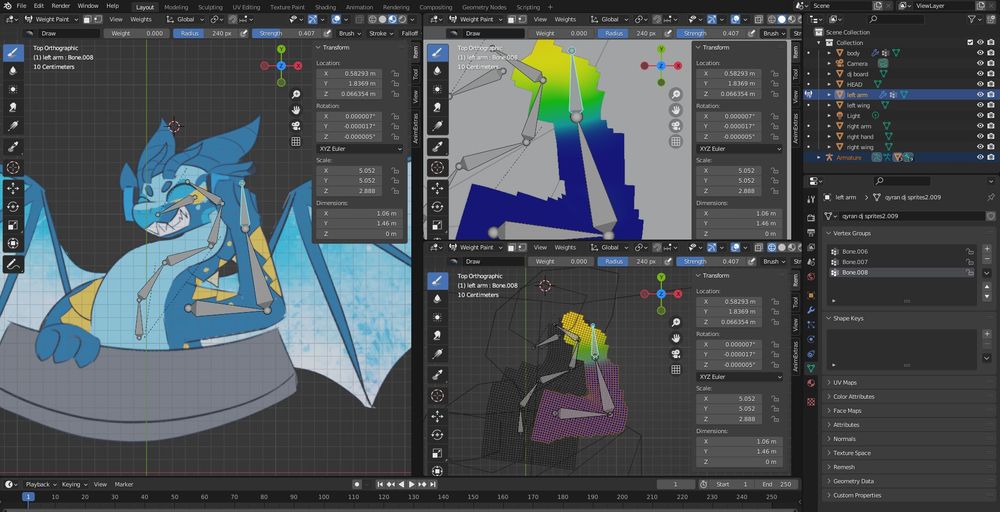1000x512 pixels.
Task: Open Material properties tab
Action: (x=811, y=383)
